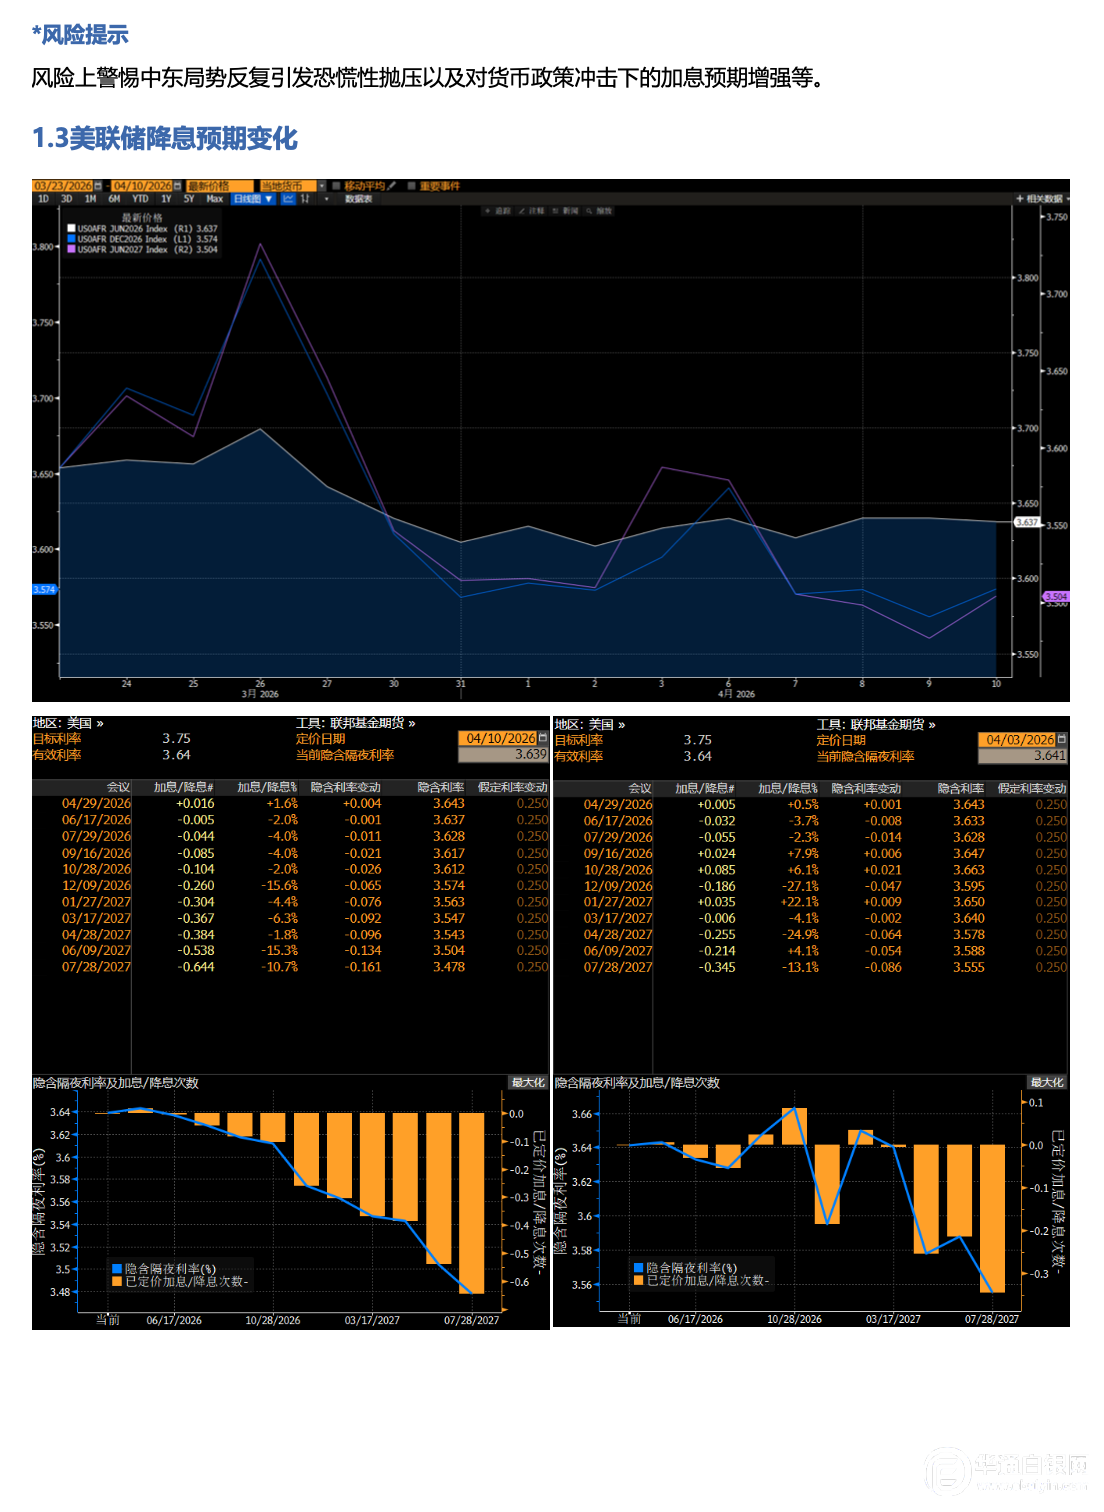Toggle 最大化 on the left implied rate chart
This screenshot has height=1512, width=1104.
point(528,1083)
